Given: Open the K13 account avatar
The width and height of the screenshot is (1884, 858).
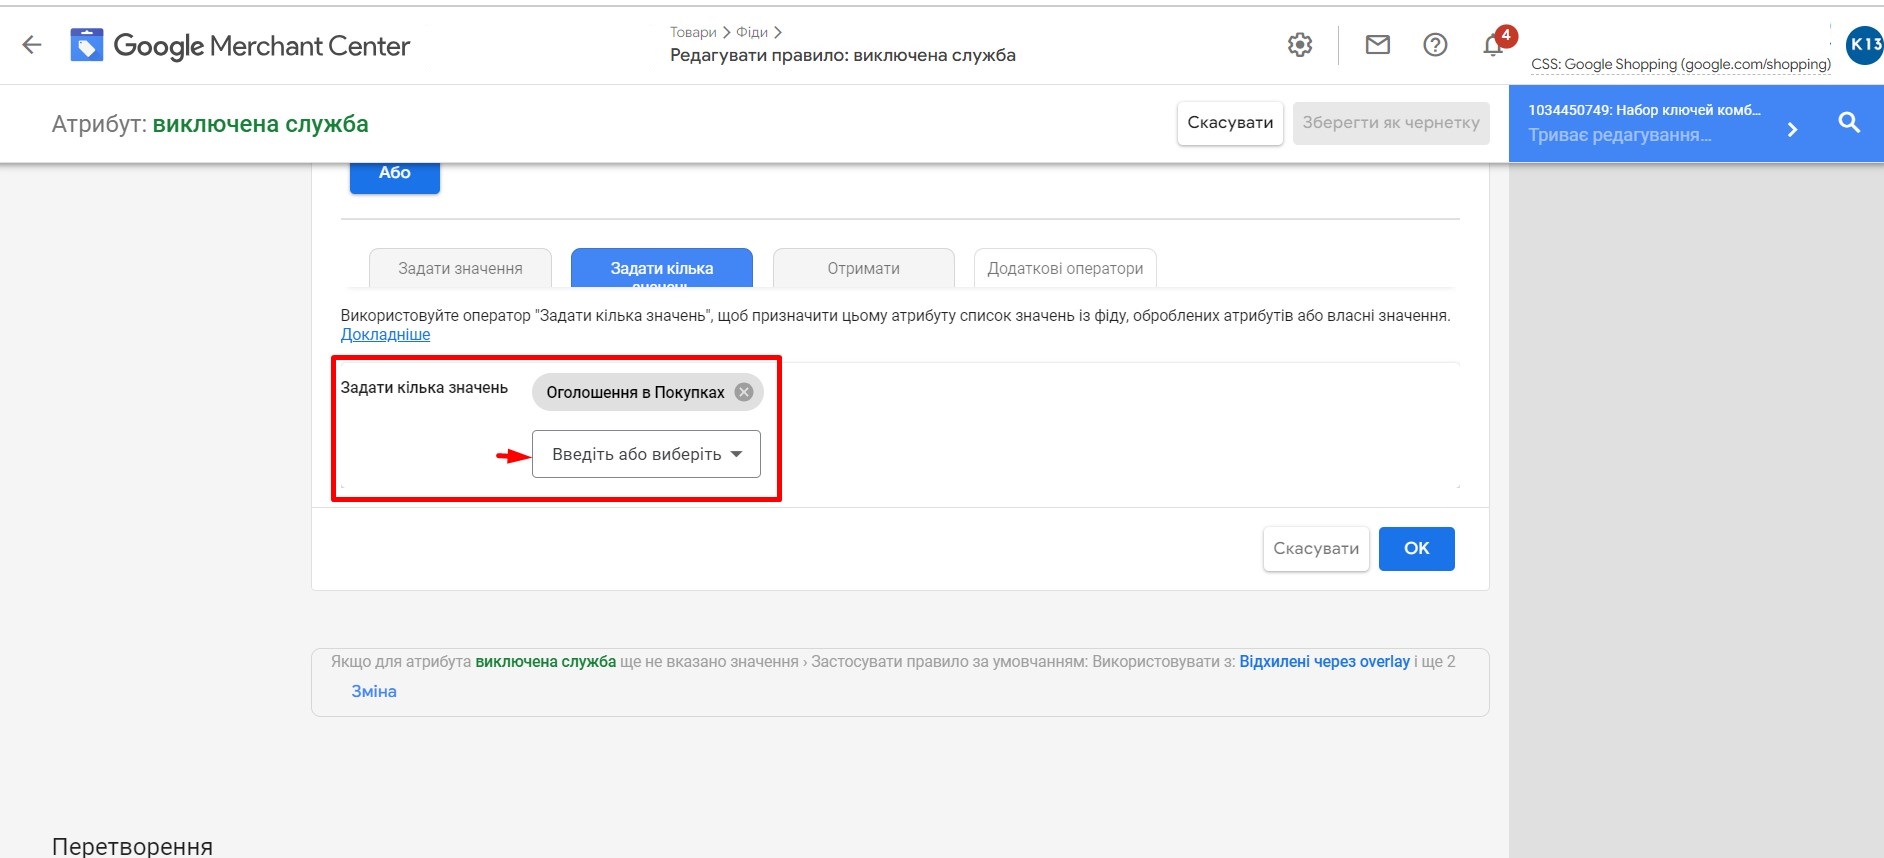Looking at the screenshot, I should coord(1864,45).
